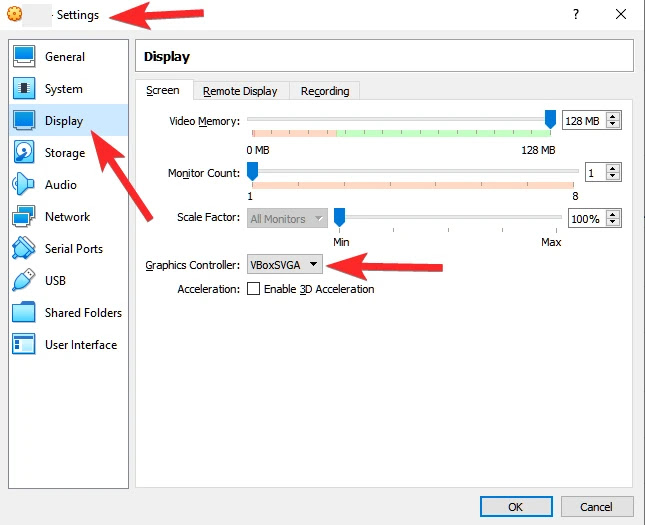Select Audio category label
Screen dimensions: 645x525
point(61,185)
